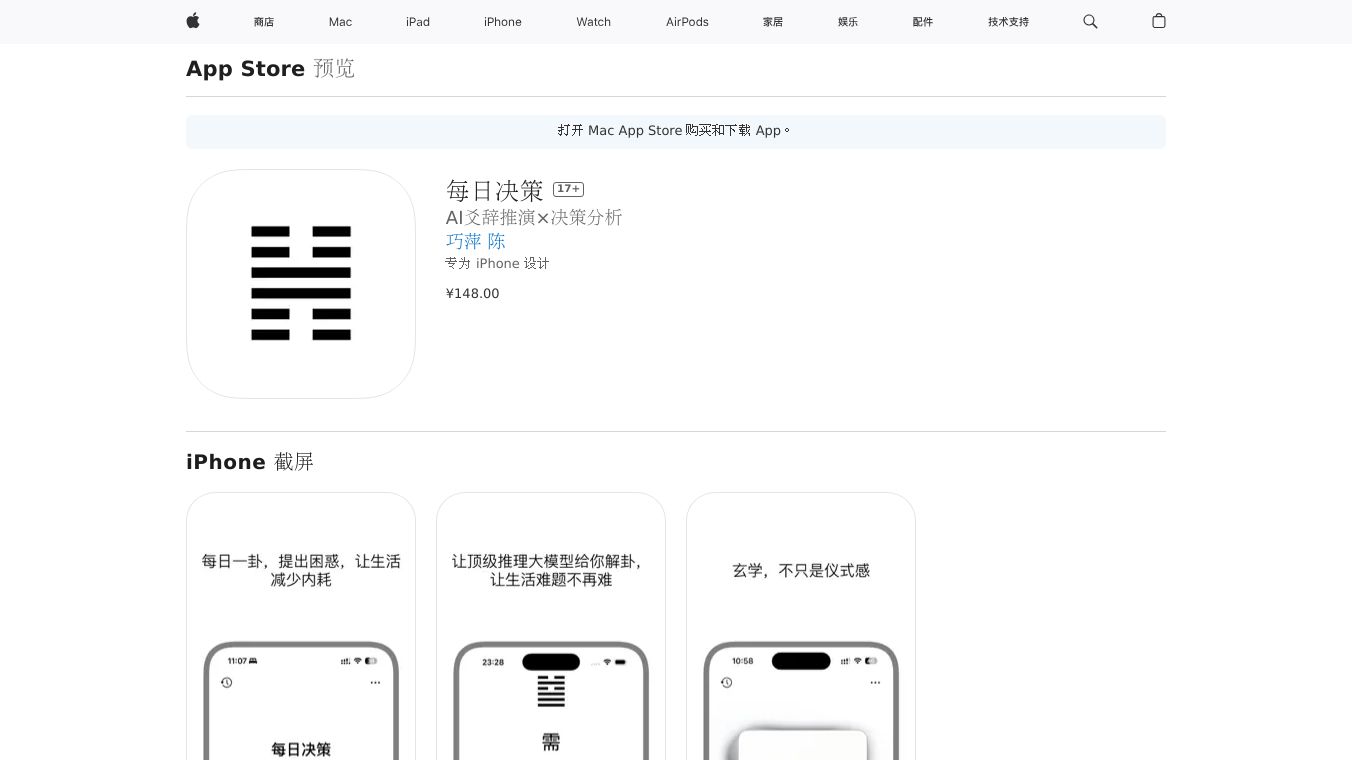Open the shopping bag icon
Screen dimensions: 1352x760
pos(1159,21)
